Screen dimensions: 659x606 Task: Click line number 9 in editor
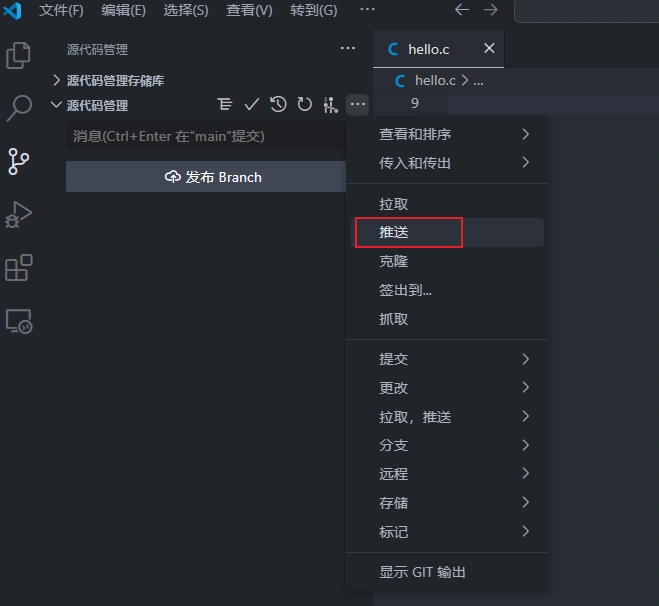pyautogui.click(x=414, y=103)
